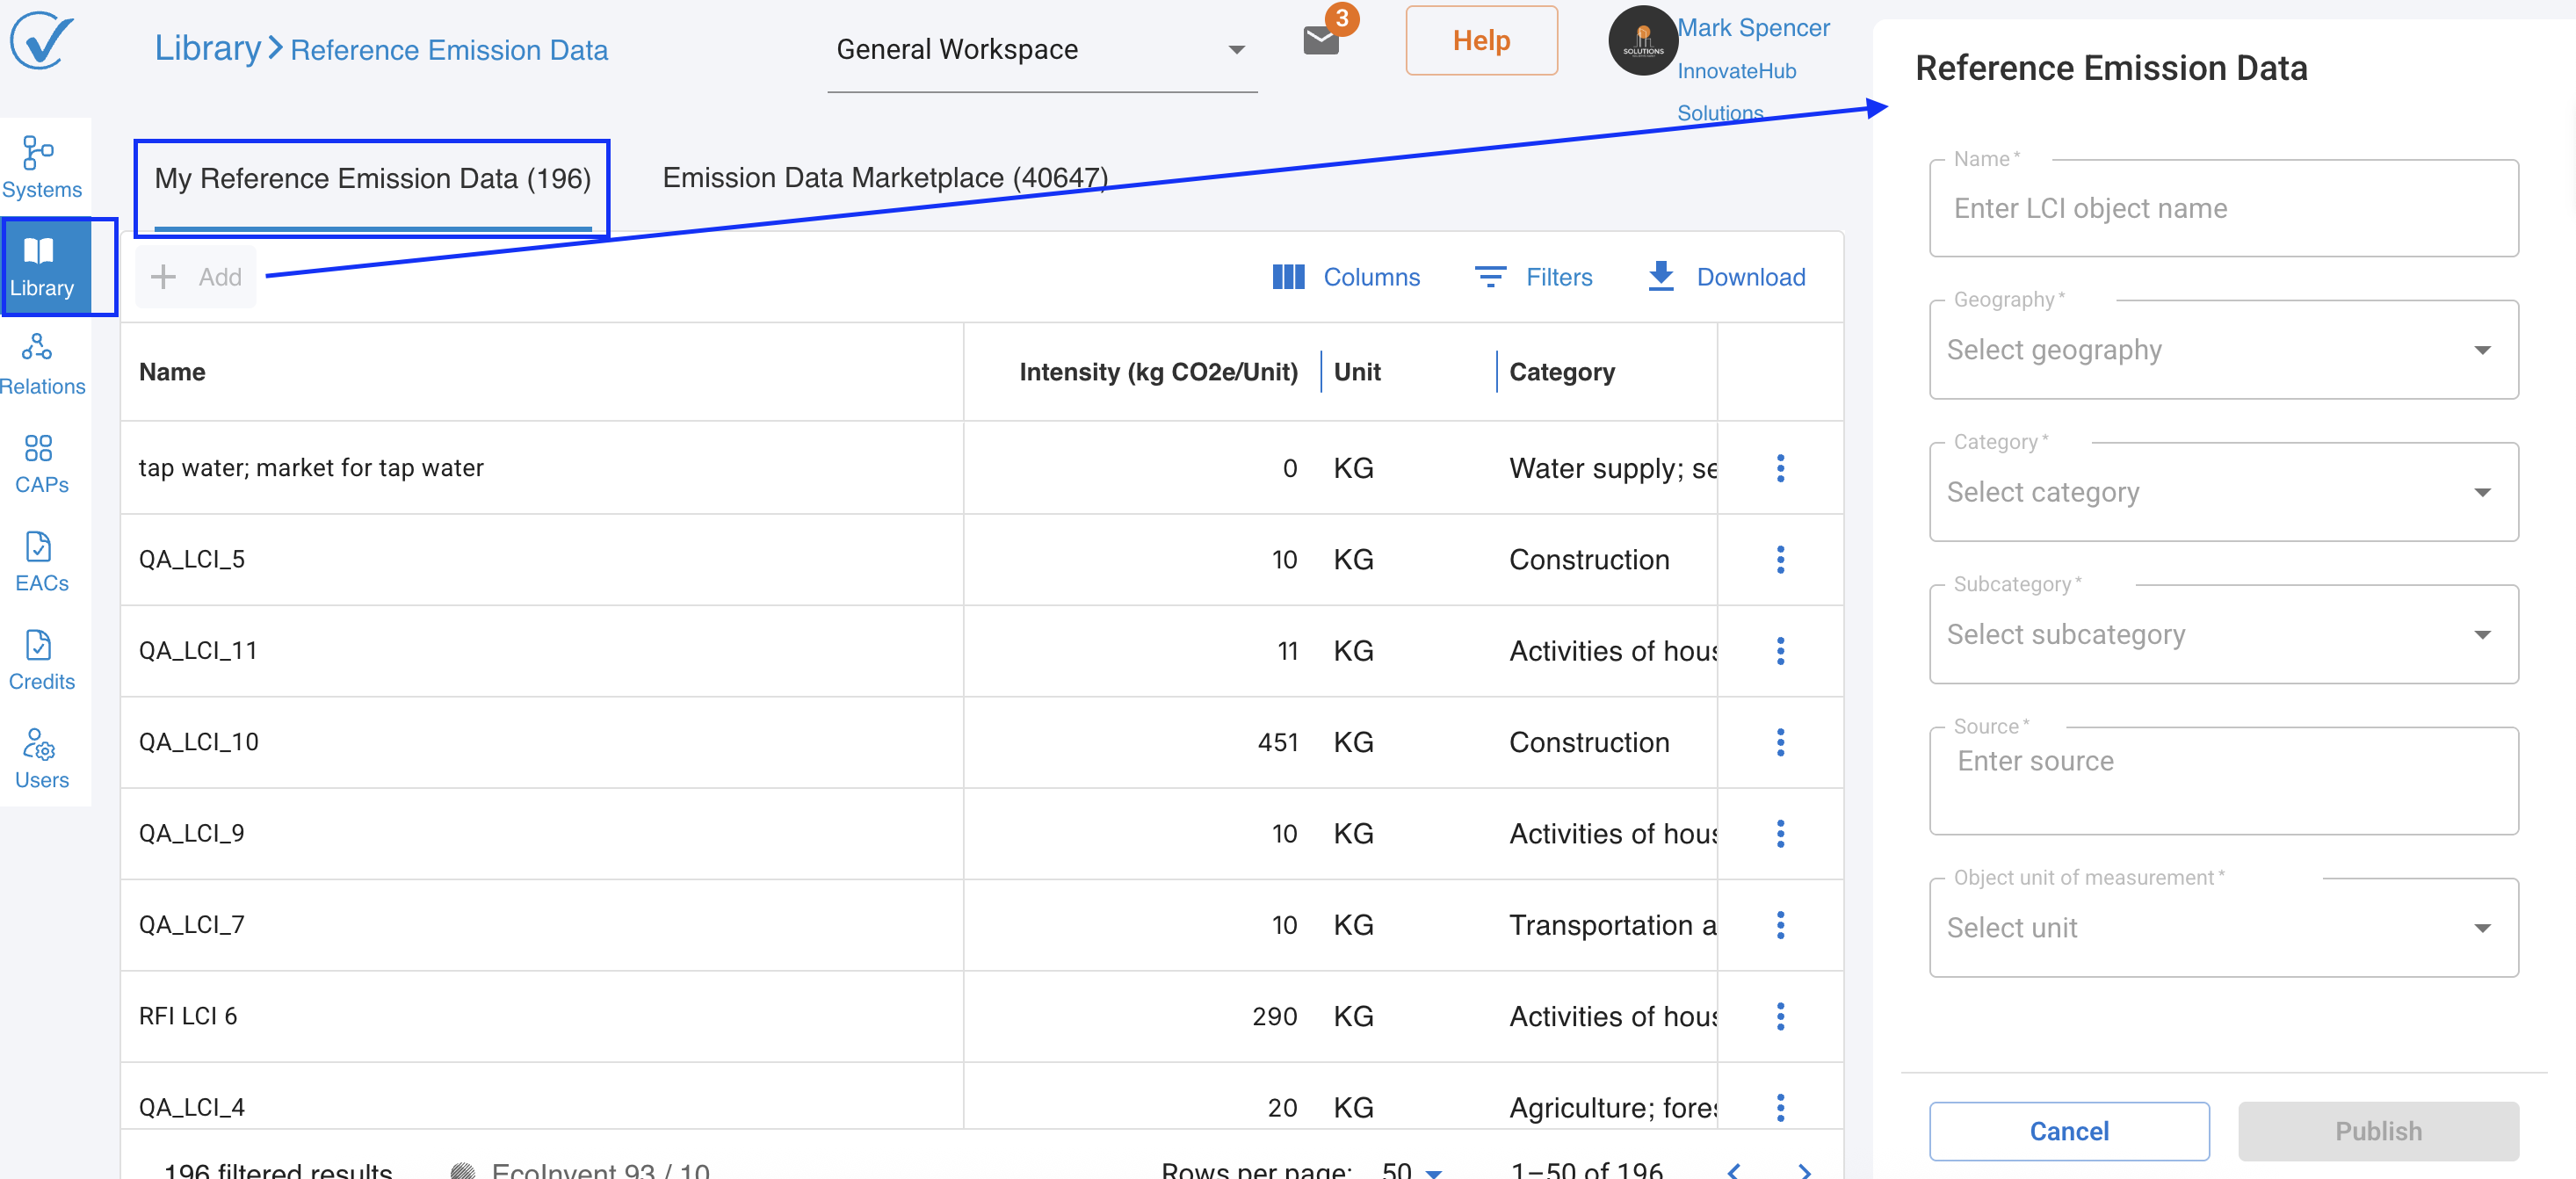This screenshot has width=2576, height=1179.
Task: Open Users from the sidebar
Action: coord(41,759)
